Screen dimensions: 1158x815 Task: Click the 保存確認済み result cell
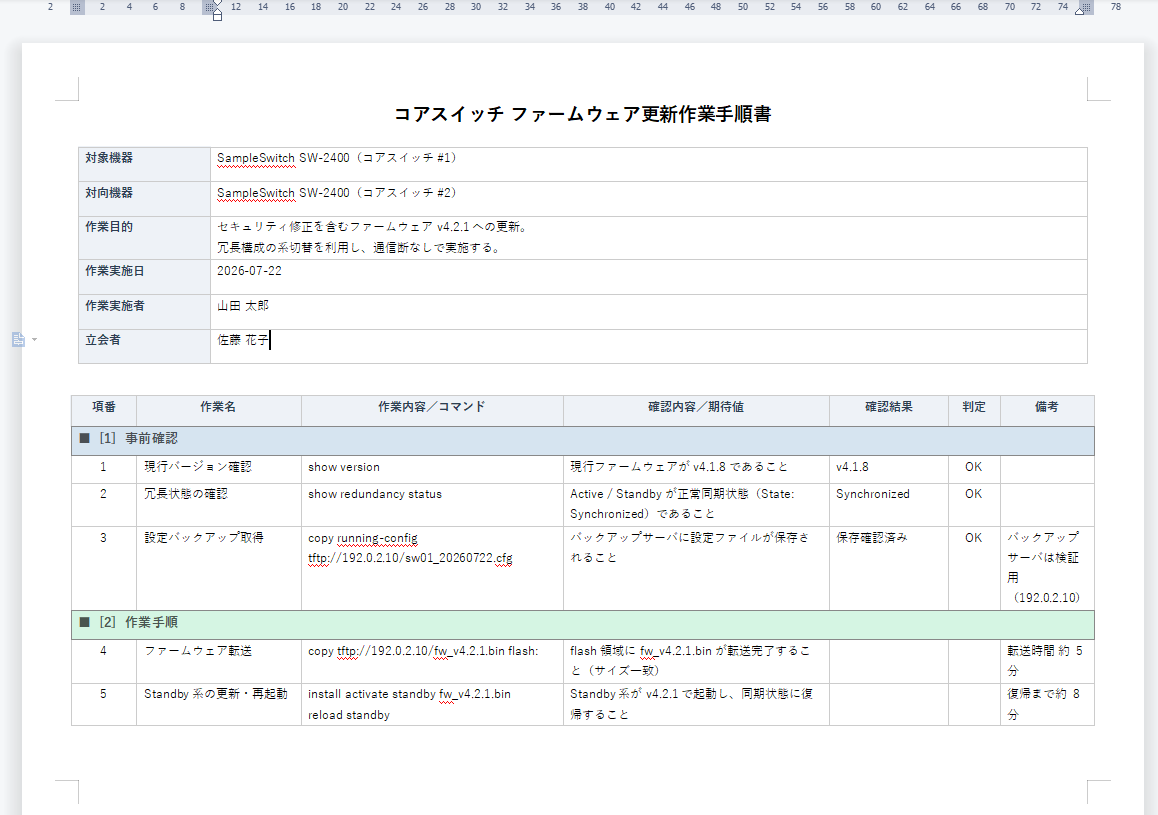pos(889,568)
